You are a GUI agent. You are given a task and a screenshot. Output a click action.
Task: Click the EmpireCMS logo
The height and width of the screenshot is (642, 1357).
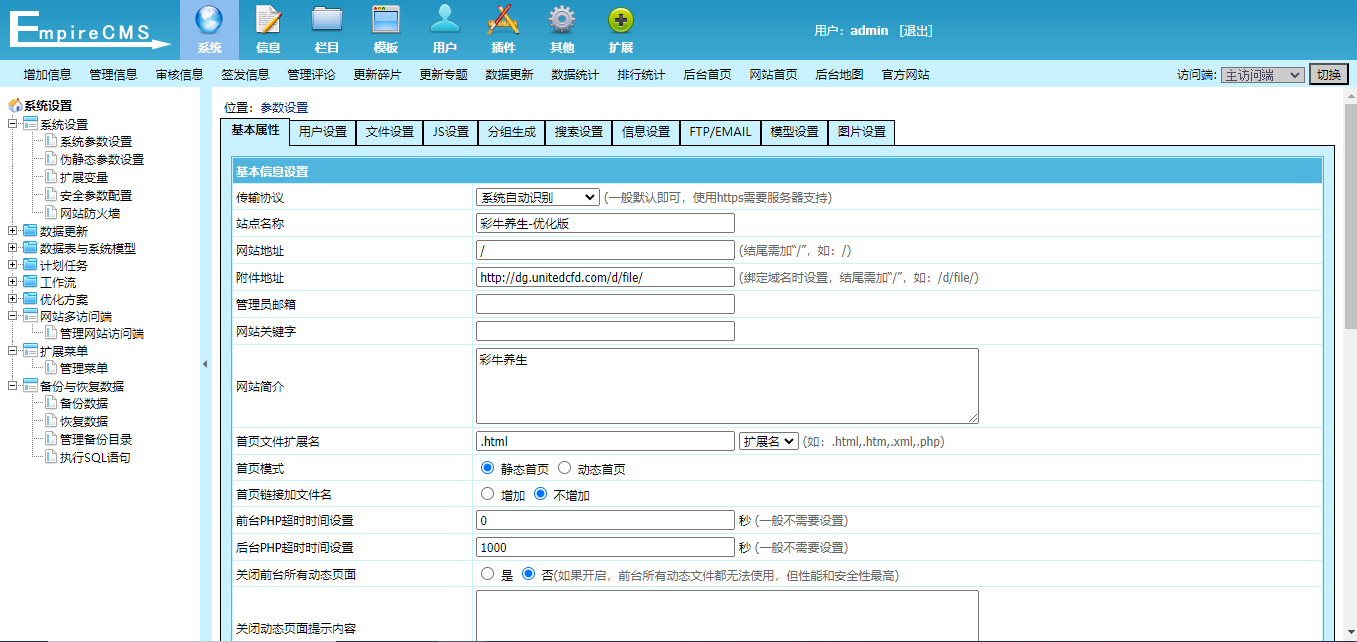pos(90,29)
